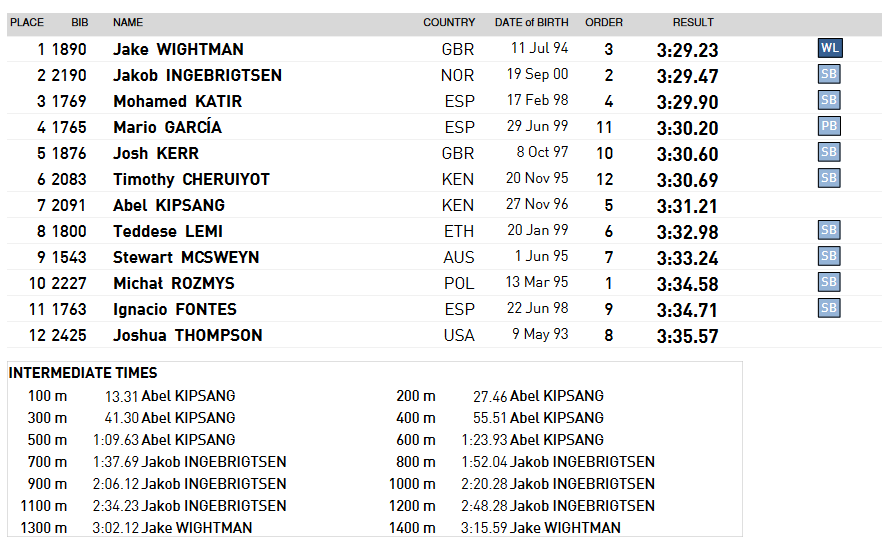Image resolution: width=882 pixels, height=538 pixels.
Task: Click the SB badge for Jakob Ingebrigtsen
Action: point(829,74)
